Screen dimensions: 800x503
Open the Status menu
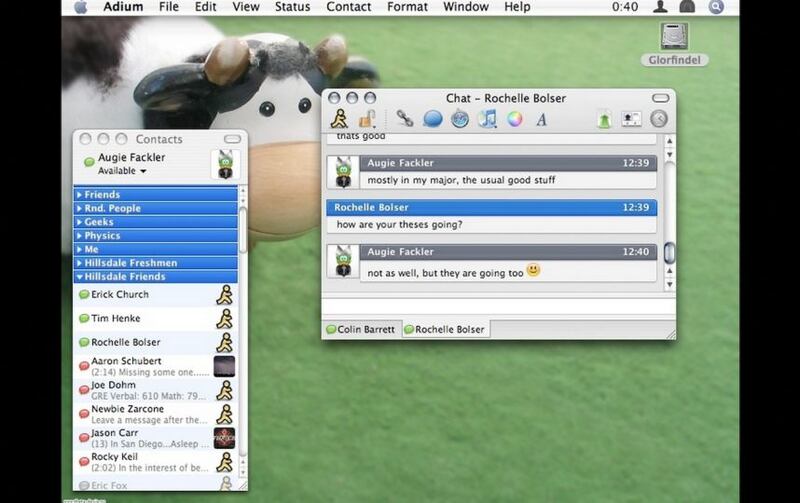pos(292,7)
